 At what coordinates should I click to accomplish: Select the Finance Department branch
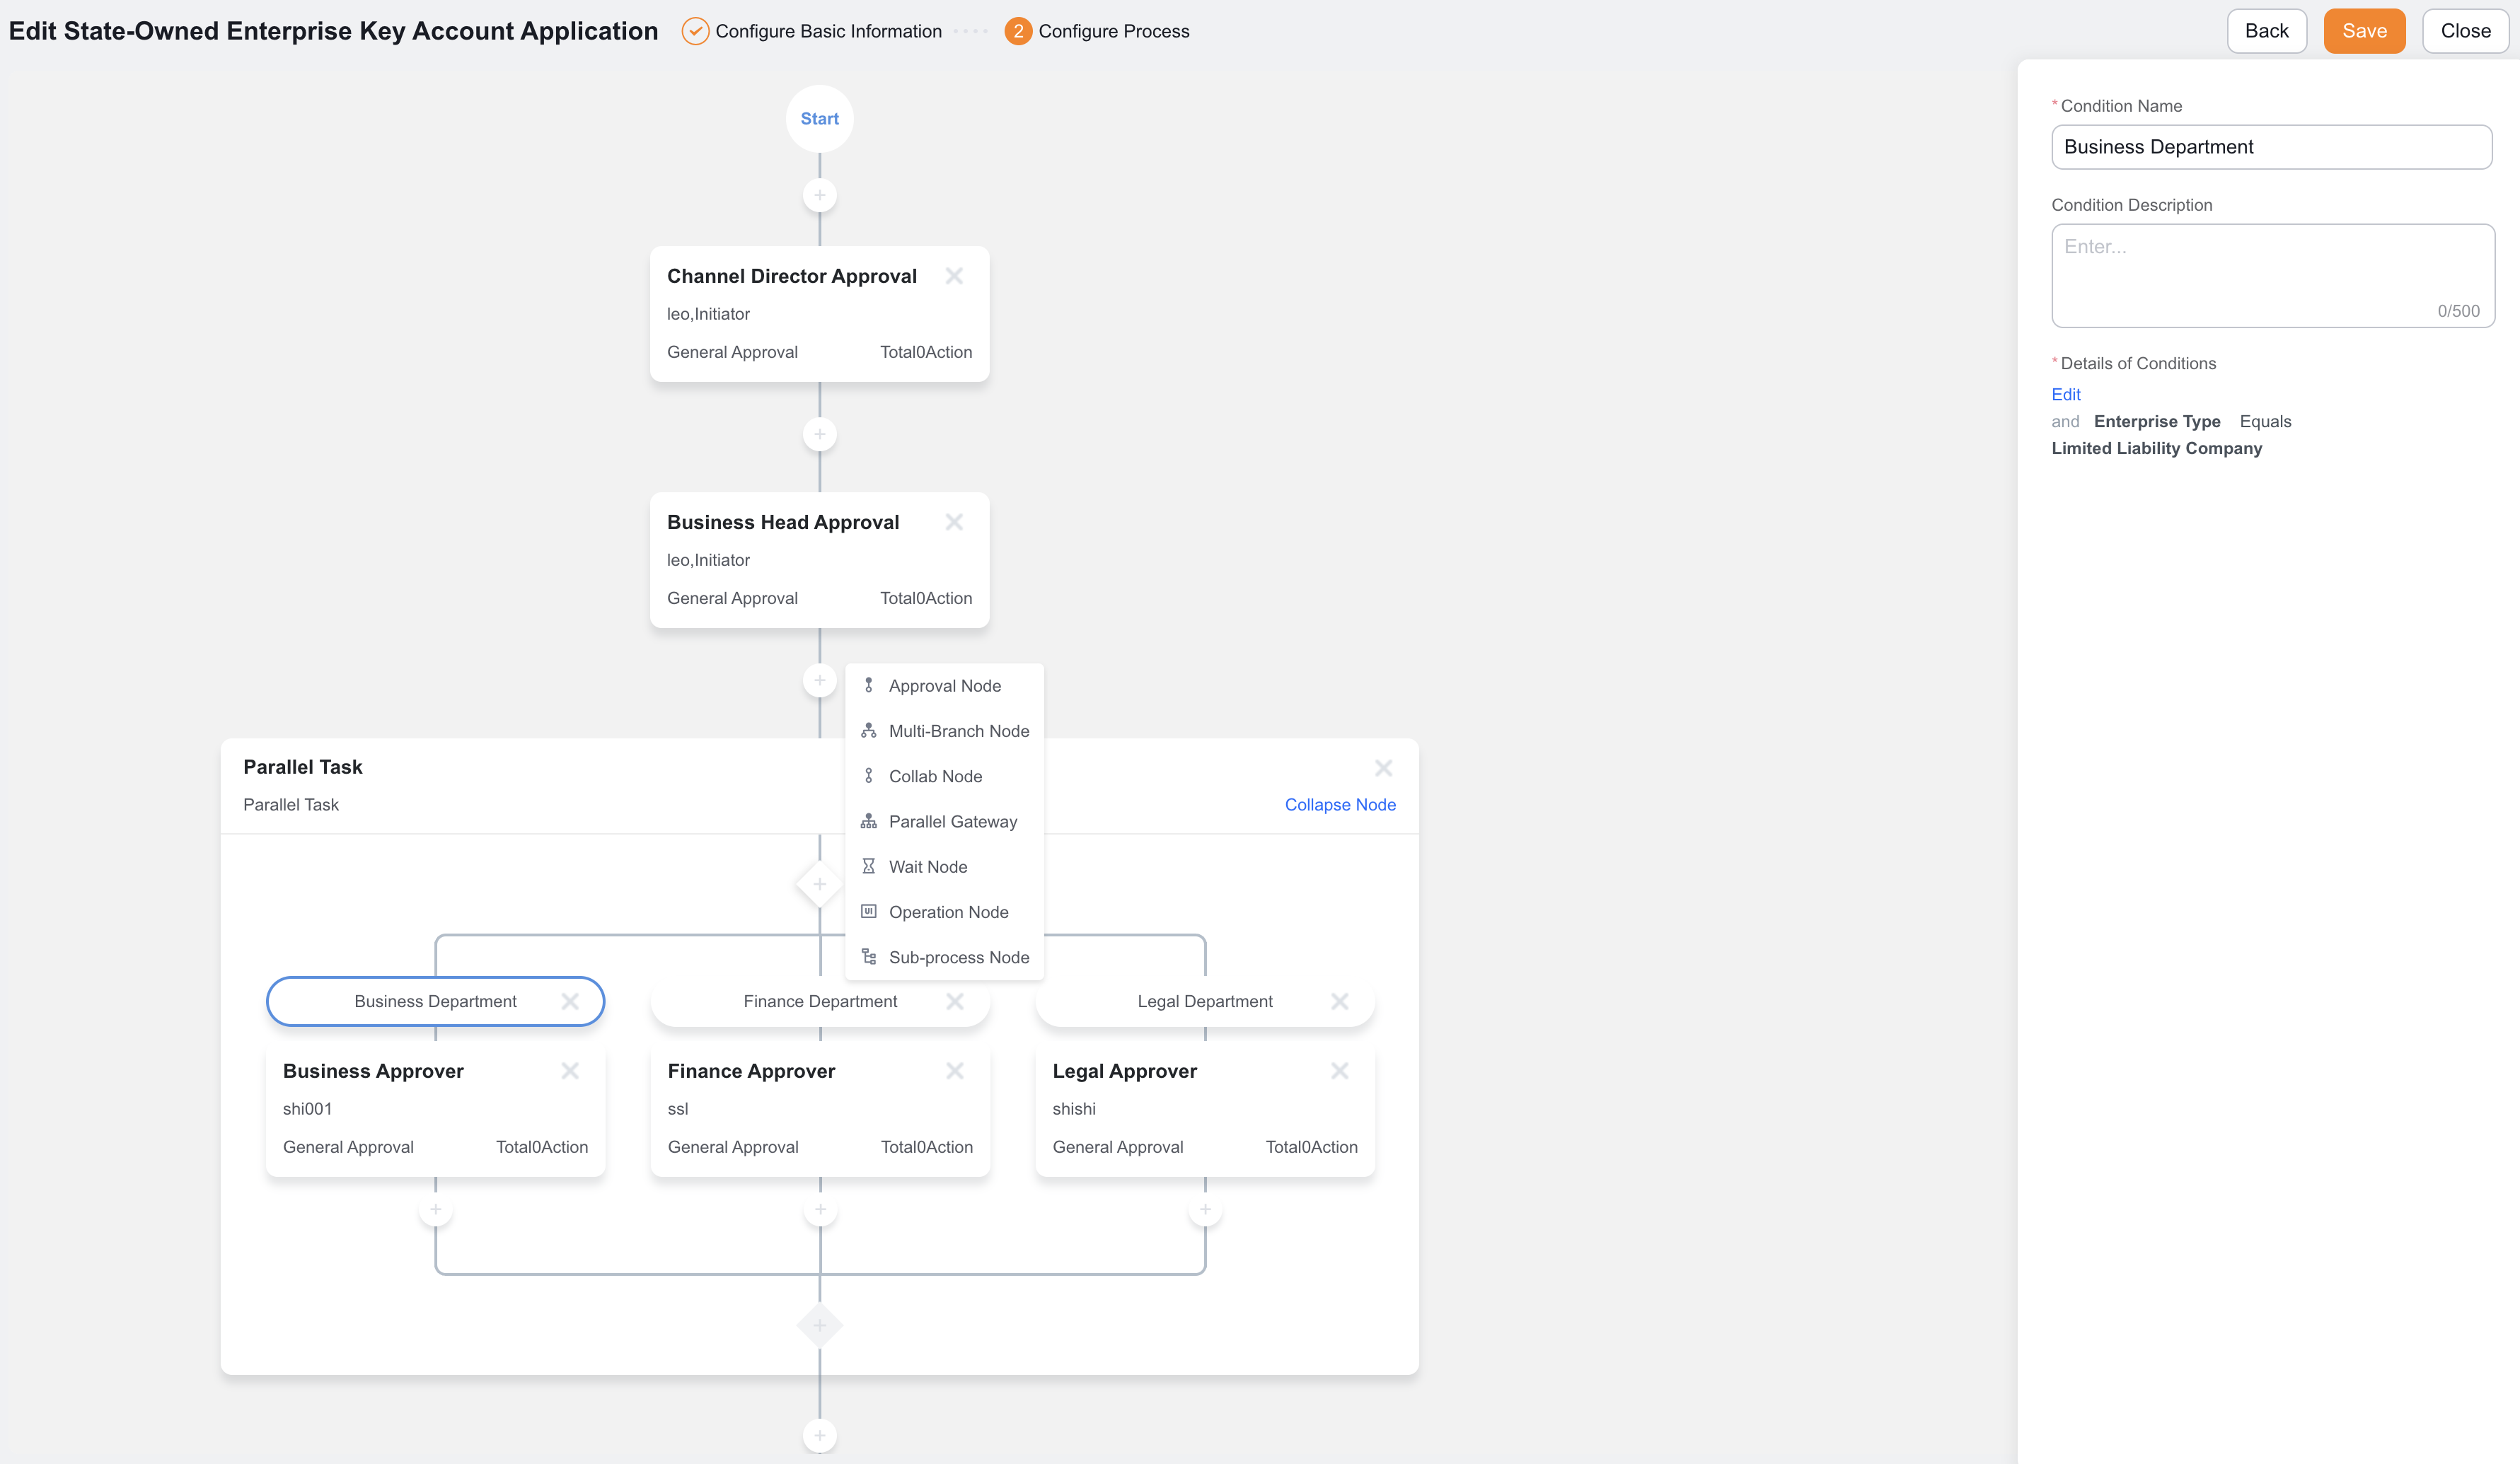(x=820, y=1001)
